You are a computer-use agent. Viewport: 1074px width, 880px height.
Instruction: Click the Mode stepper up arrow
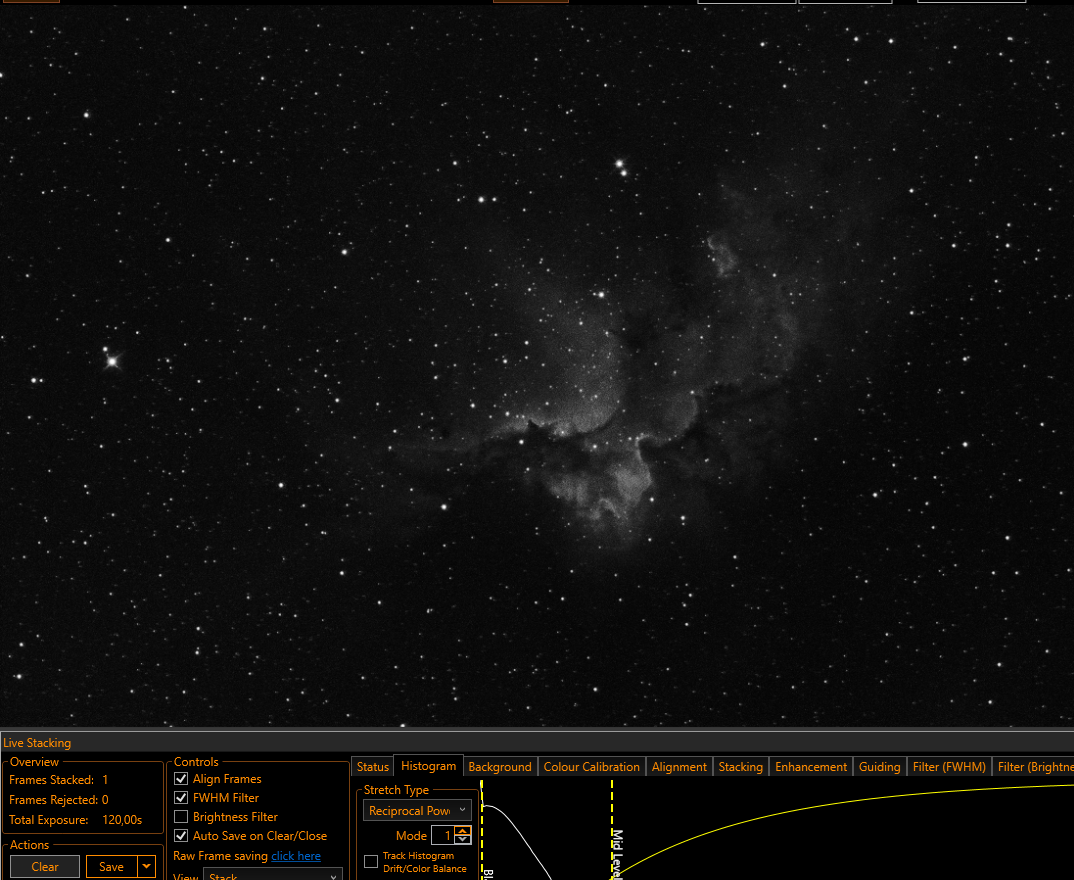point(463,831)
